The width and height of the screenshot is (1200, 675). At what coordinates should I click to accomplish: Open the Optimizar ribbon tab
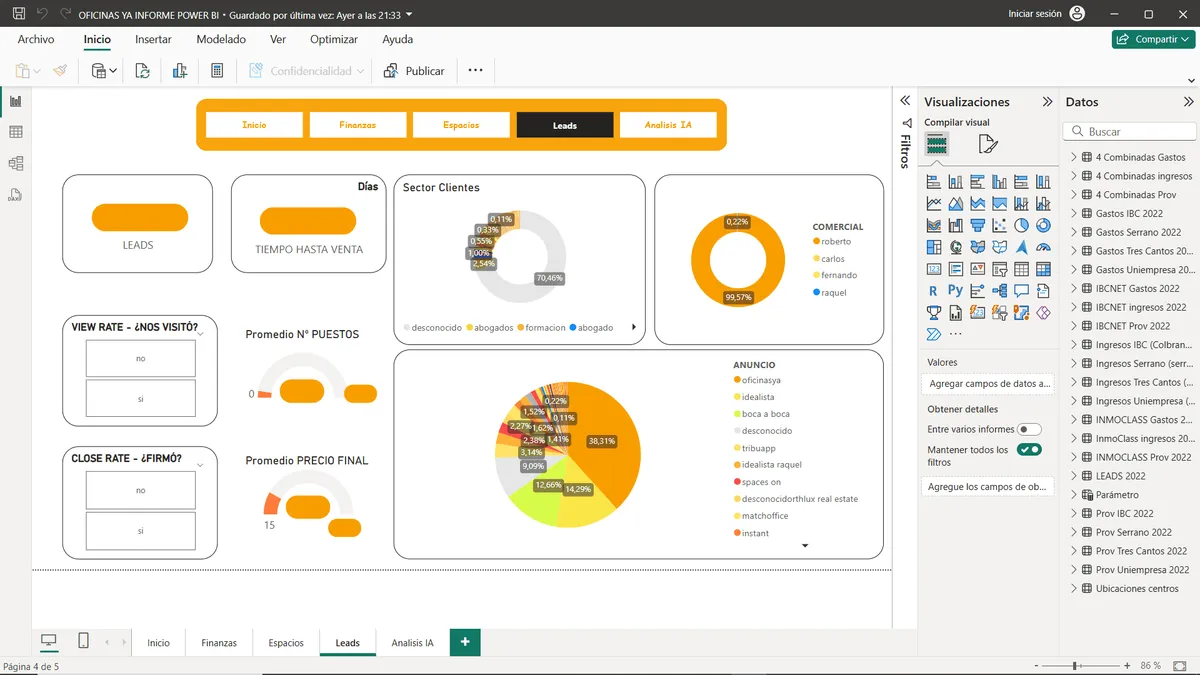334,39
